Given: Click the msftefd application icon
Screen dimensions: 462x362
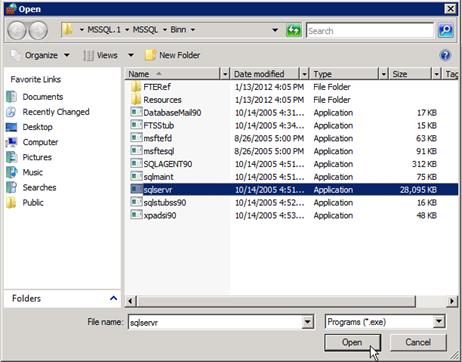Looking at the screenshot, I should [136, 138].
